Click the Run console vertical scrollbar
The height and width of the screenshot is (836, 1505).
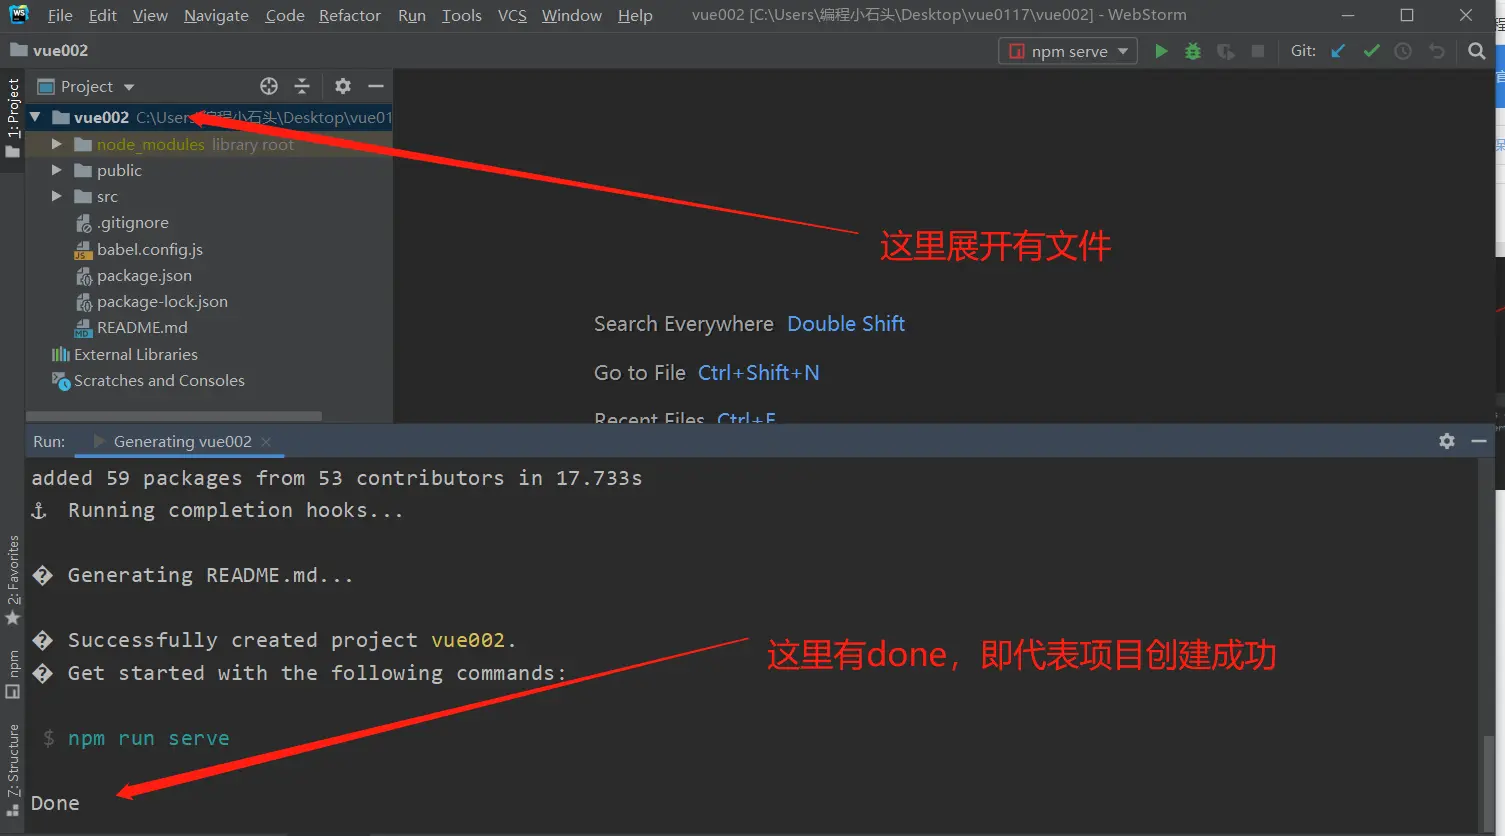(1488, 782)
